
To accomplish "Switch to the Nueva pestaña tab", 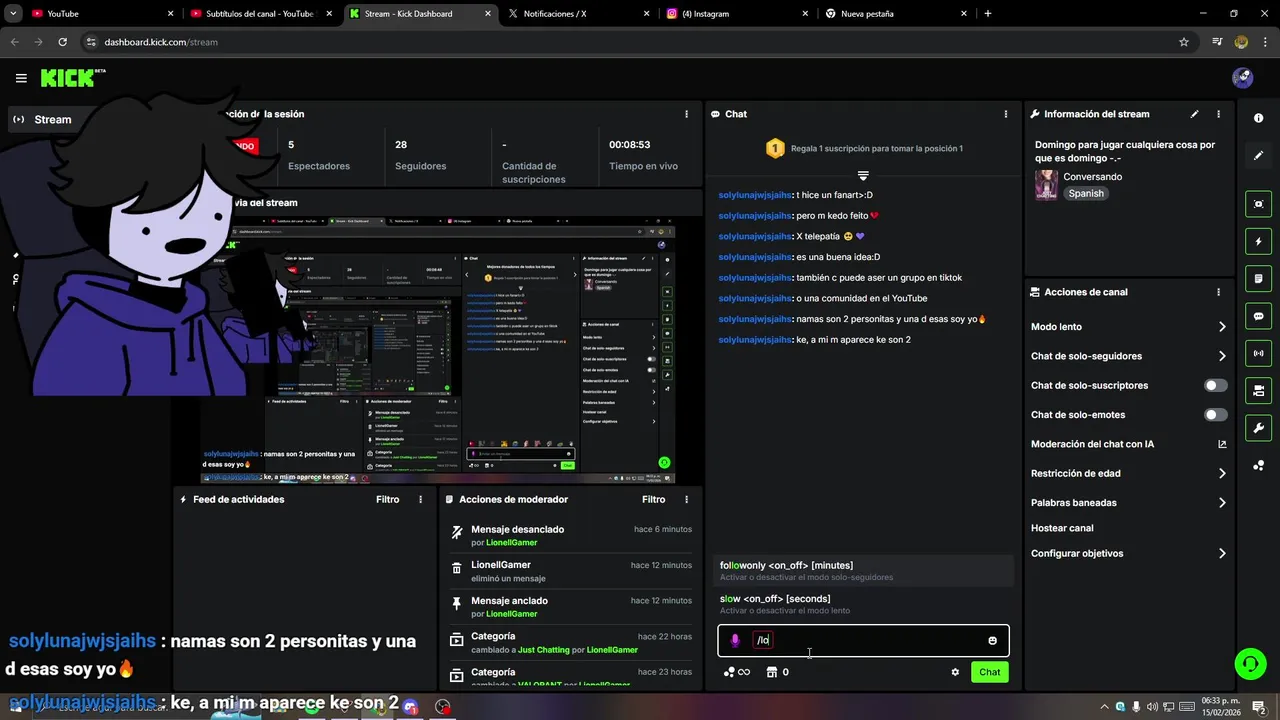I will 897,14.
